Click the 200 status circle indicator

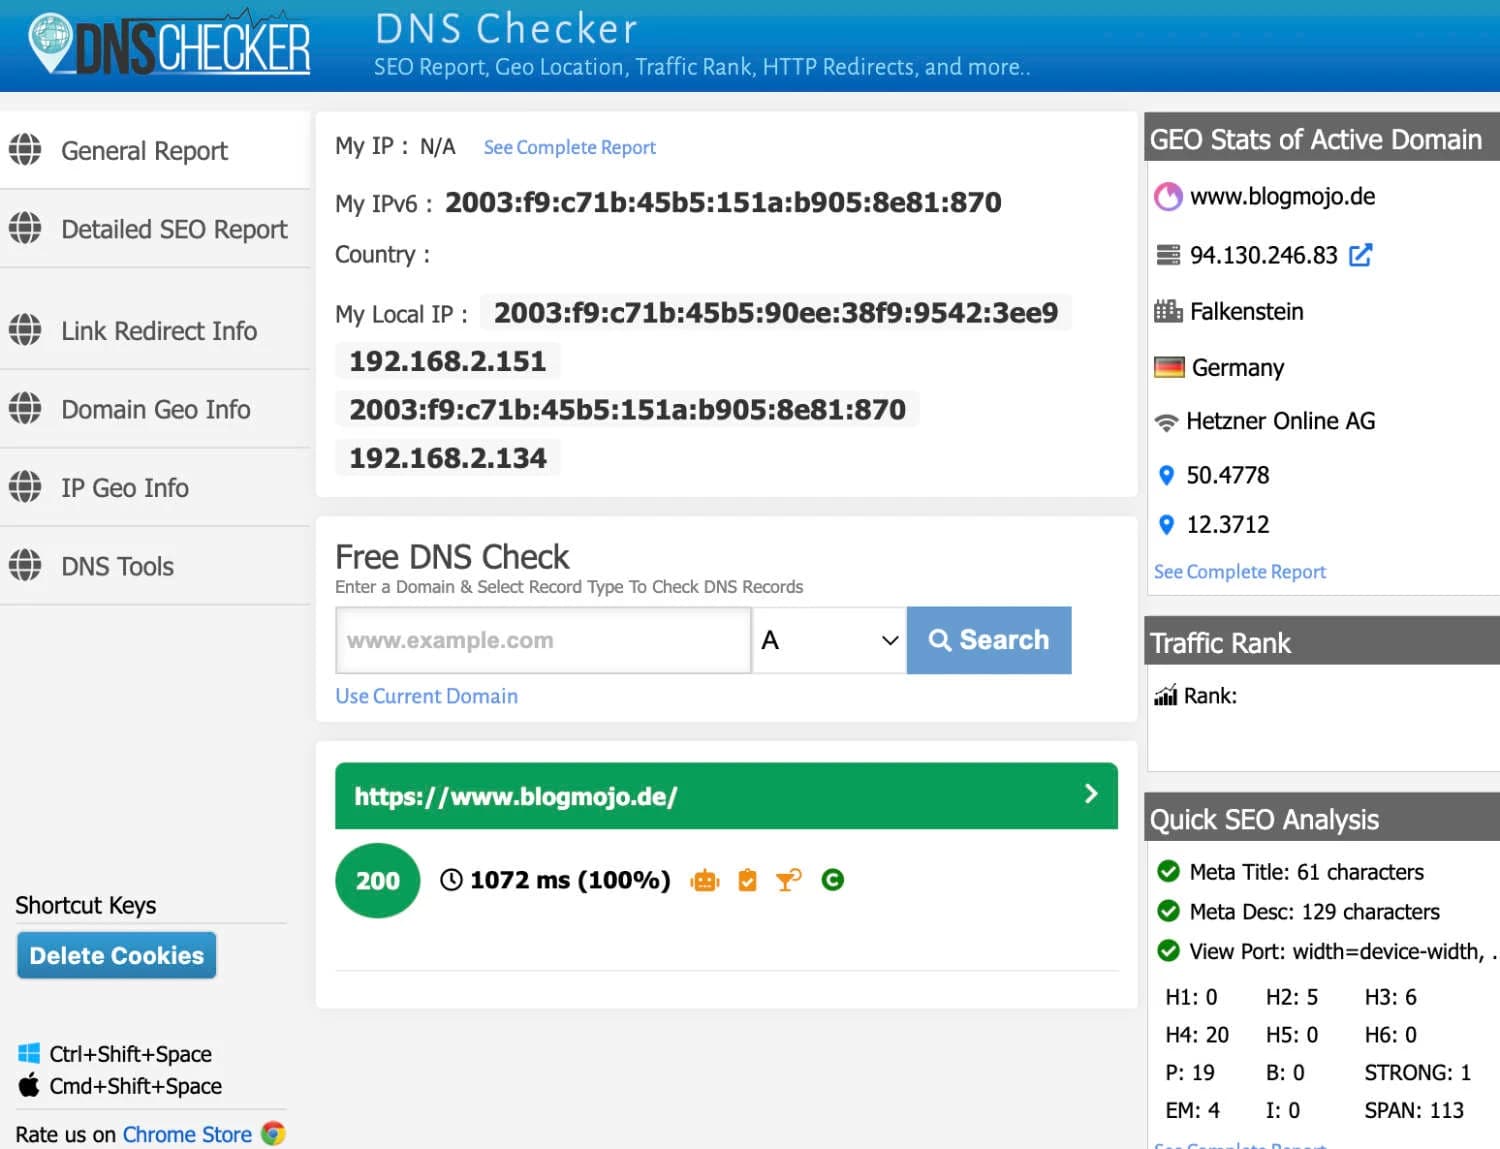click(377, 880)
